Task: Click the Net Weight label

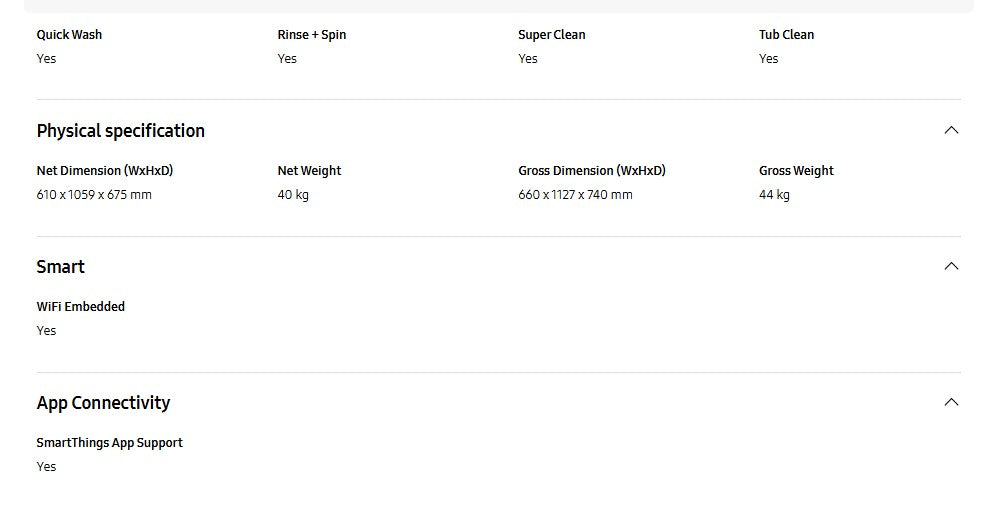Action: coord(309,171)
